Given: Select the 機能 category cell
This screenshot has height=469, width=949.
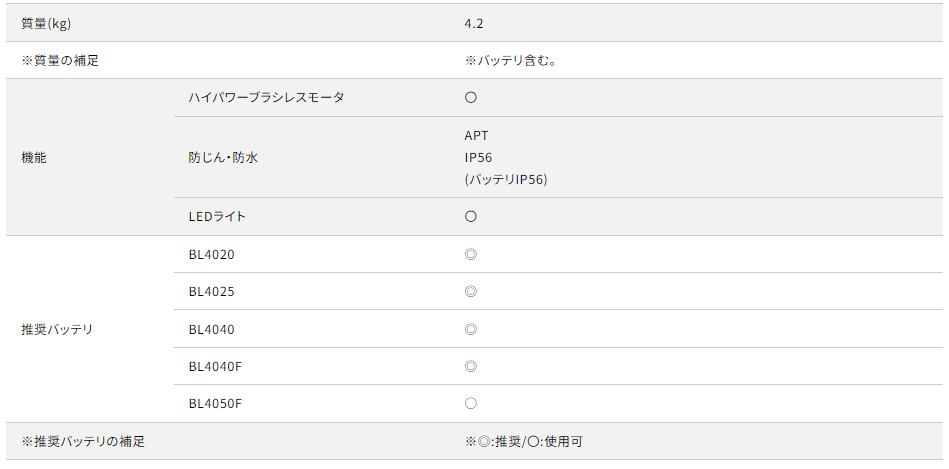Looking at the screenshot, I should [34, 158].
